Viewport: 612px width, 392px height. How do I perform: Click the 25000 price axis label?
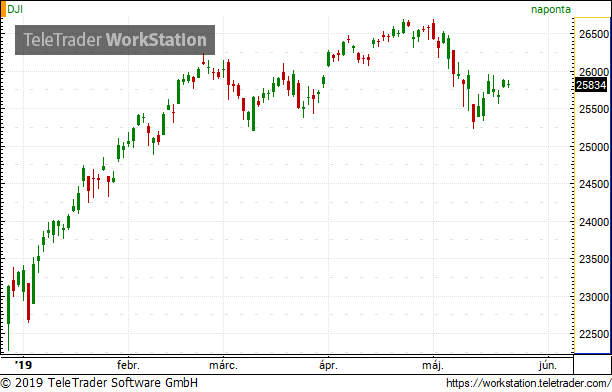point(594,147)
